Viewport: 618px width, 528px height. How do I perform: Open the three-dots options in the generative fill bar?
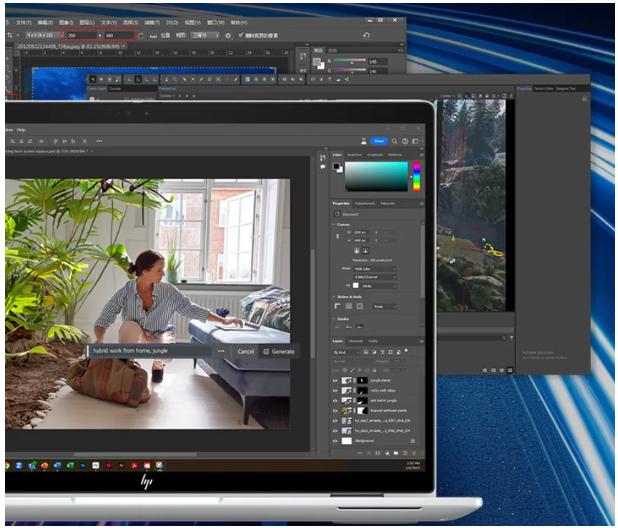(x=221, y=352)
